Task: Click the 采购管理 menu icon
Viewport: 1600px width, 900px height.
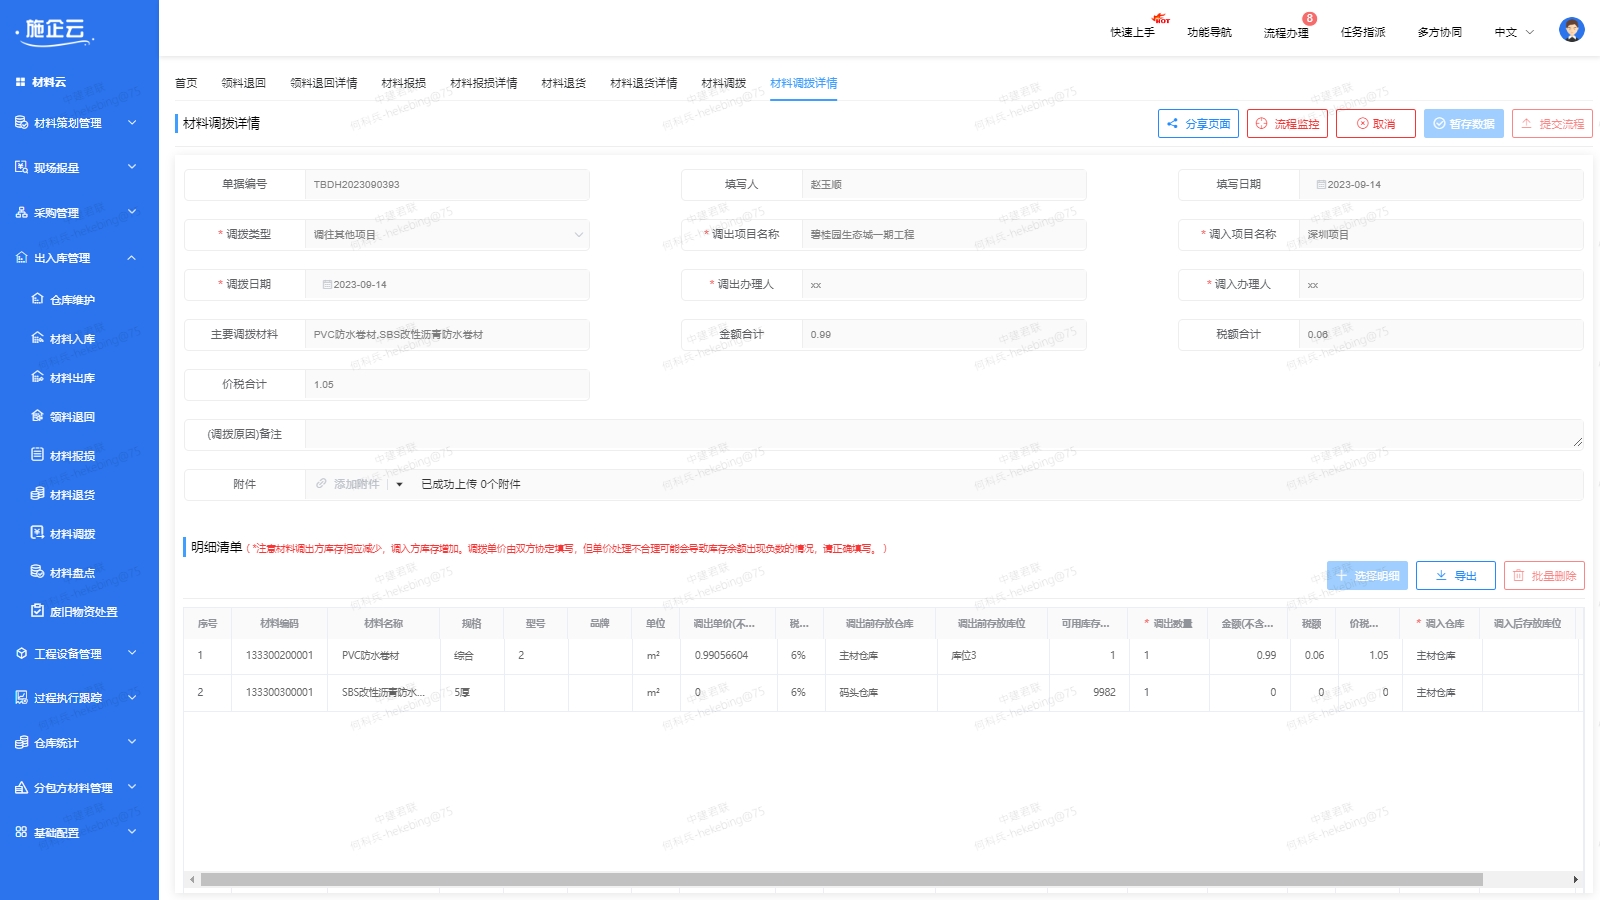Action: (21, 212)
